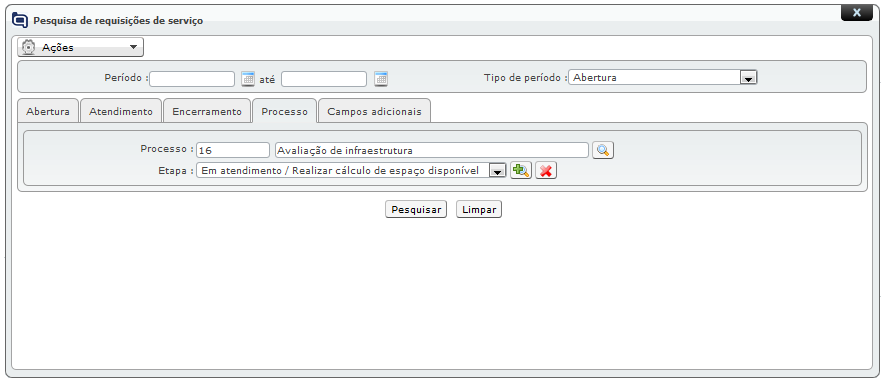
Task: Open the start date calendar picker
Action: [248, 79]
